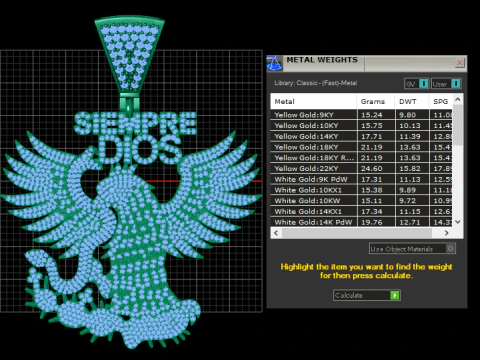Click the scroll right arrow of metal list
The height and width of the screenshot is (360, 480).
pos(446,233)
